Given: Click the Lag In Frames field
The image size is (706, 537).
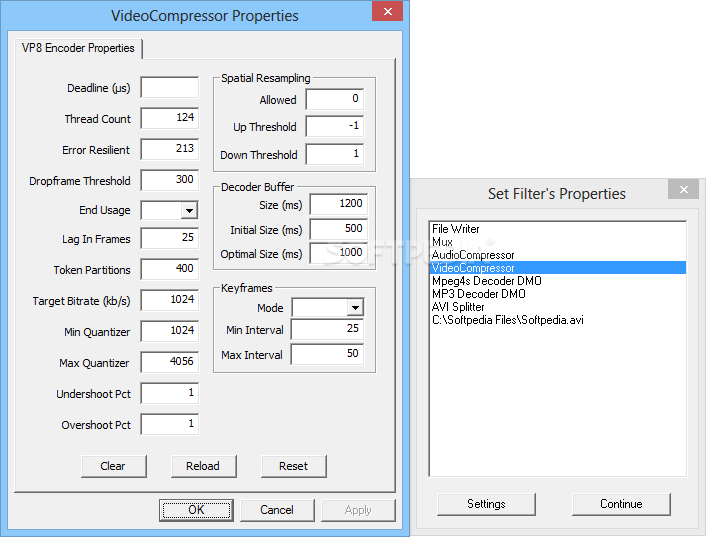Looking at the screenshot, I should 170,238.
